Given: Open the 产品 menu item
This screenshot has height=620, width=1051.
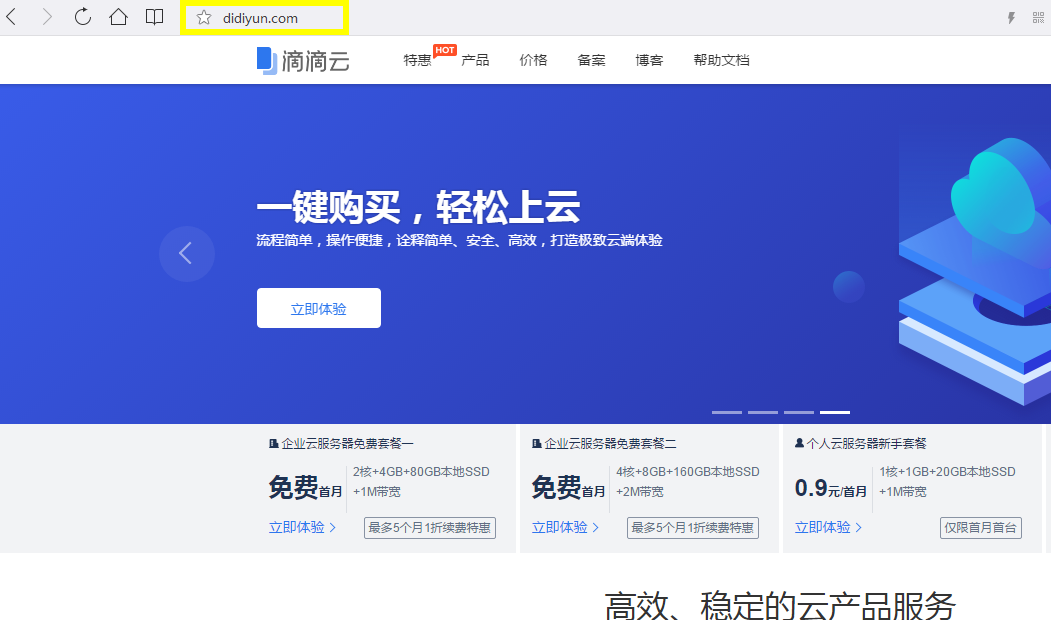Looking at the screenshot, I should click(475, 60).
